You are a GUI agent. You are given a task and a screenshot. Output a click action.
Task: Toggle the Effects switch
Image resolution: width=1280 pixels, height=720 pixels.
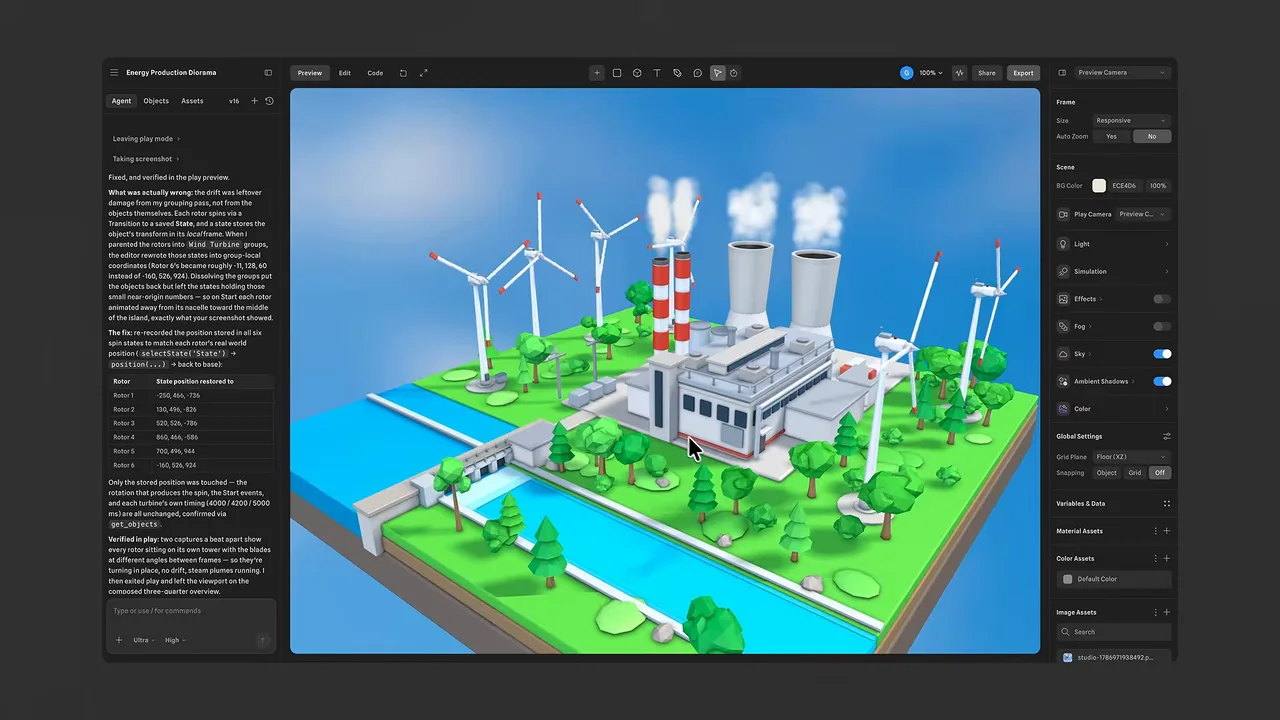pyautogui.click(x=1162, y=299)
